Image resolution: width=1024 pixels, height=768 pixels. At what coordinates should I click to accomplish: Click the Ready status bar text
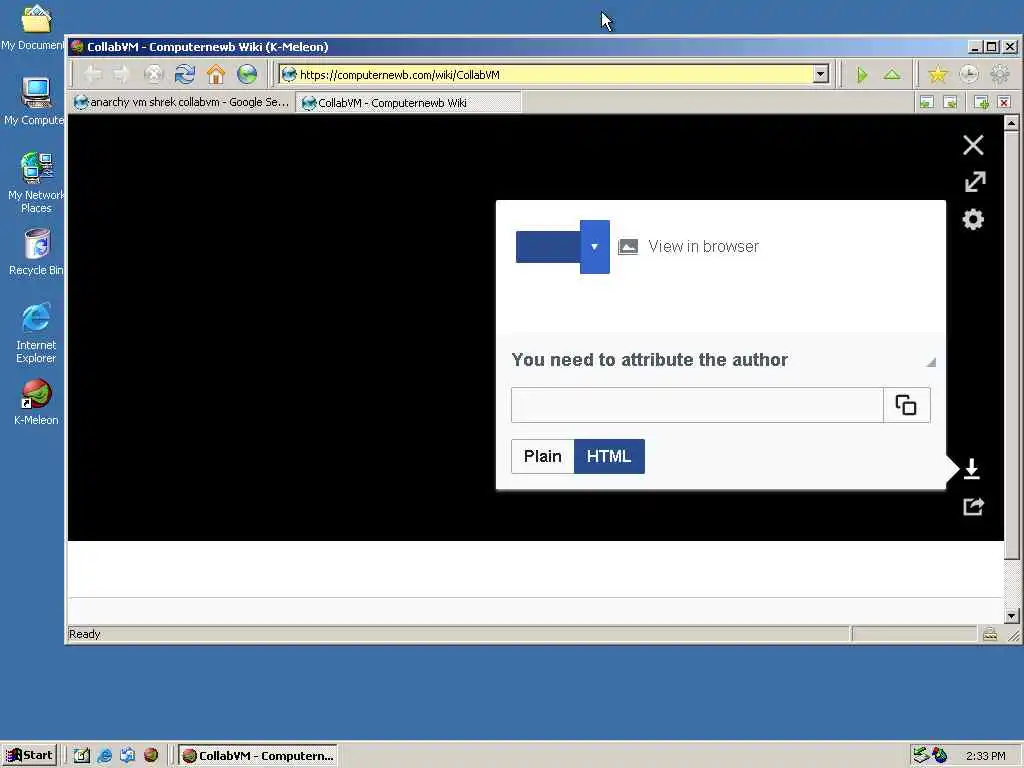click(85, 634)
